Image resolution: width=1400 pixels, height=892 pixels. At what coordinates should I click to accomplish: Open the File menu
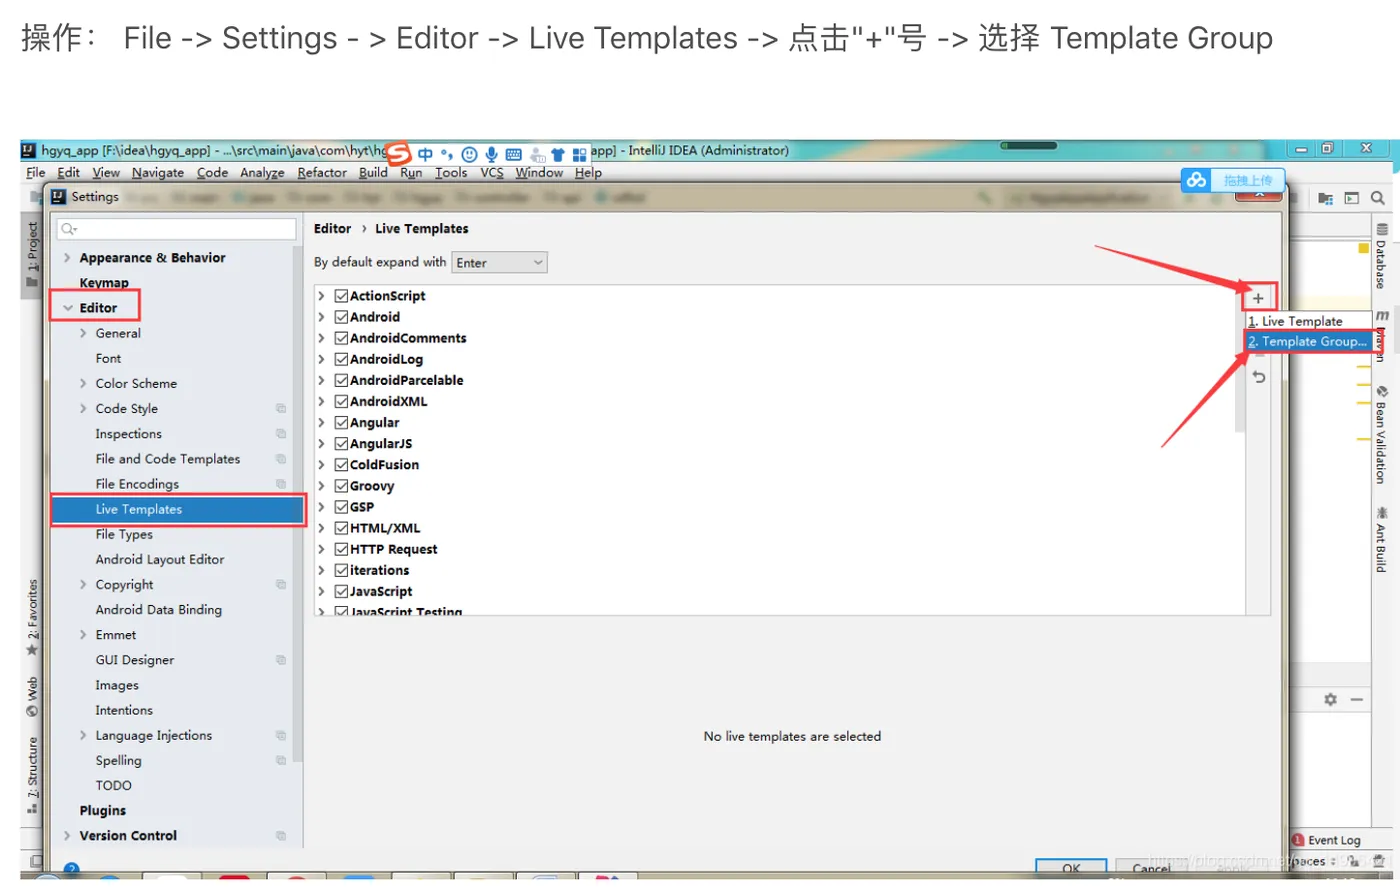pos(36,172)
